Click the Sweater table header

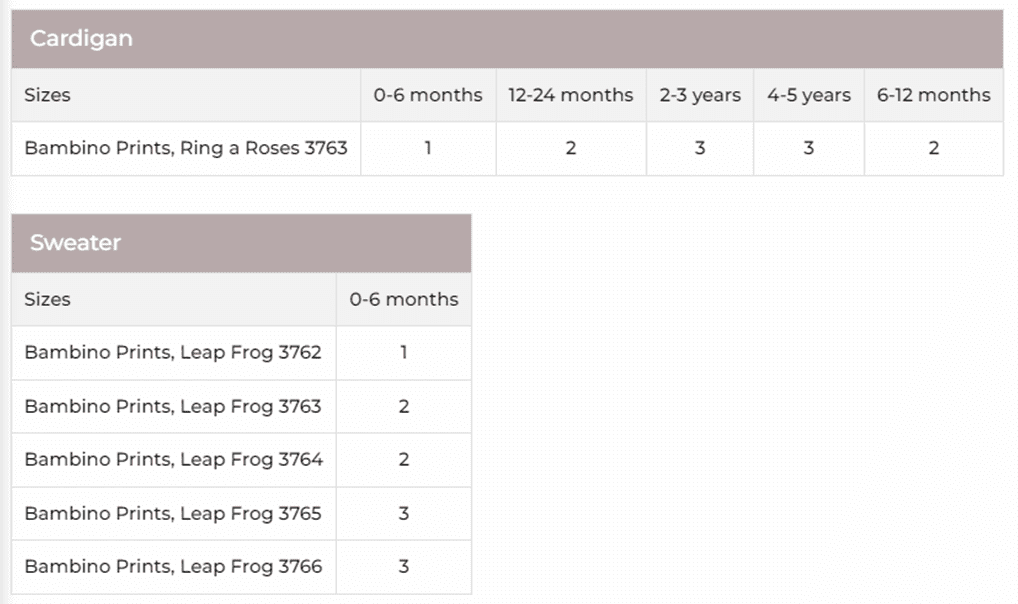coord(75,243)
